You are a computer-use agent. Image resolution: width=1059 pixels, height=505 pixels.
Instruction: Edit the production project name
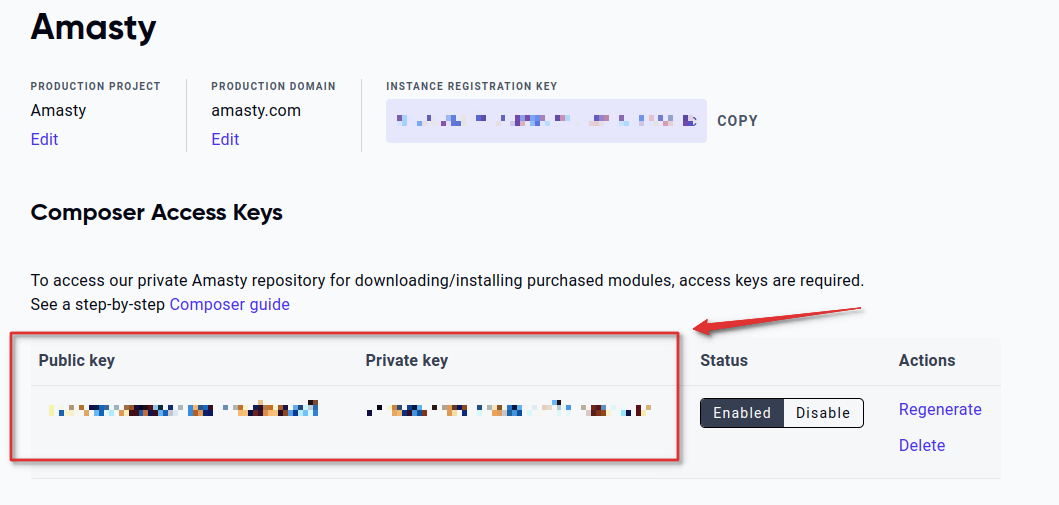point(45,139)
